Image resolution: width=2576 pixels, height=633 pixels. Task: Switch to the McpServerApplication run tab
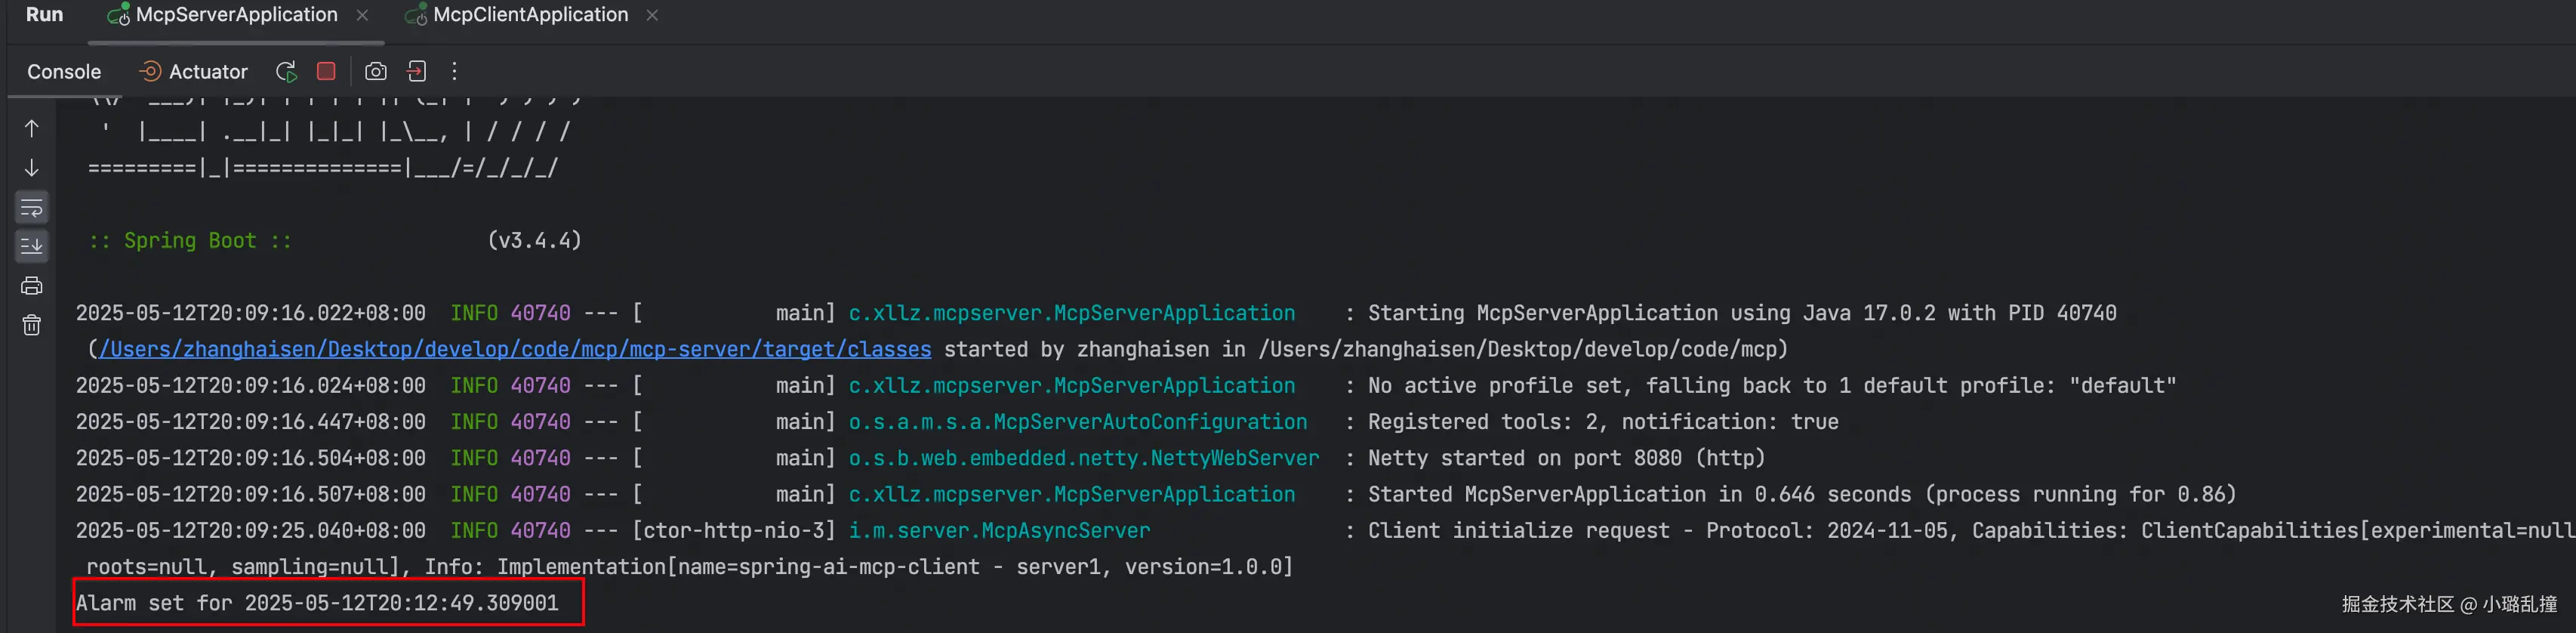pyautogui.click(x=236, y=15)
